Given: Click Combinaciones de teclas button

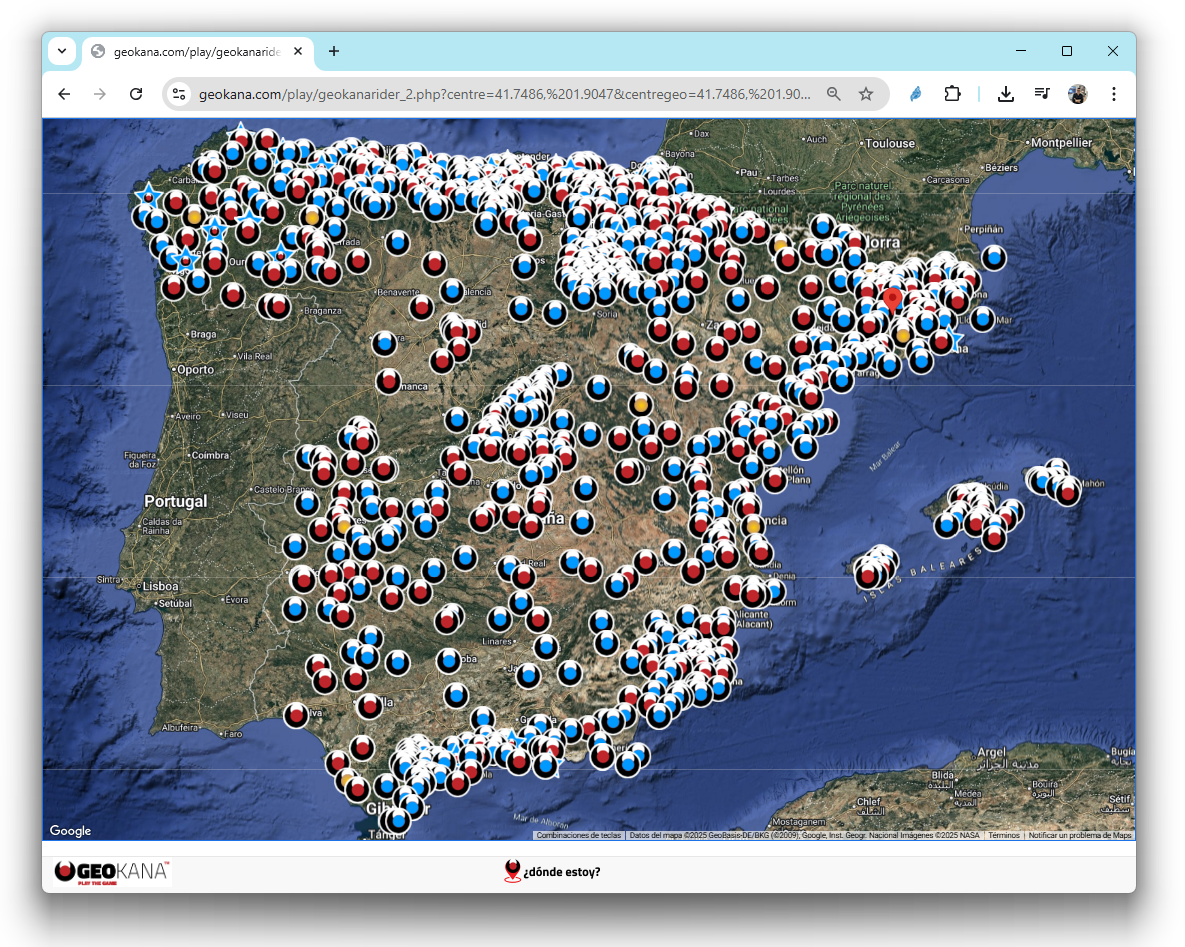Looking at the screenshot, I should coord(579,835).
